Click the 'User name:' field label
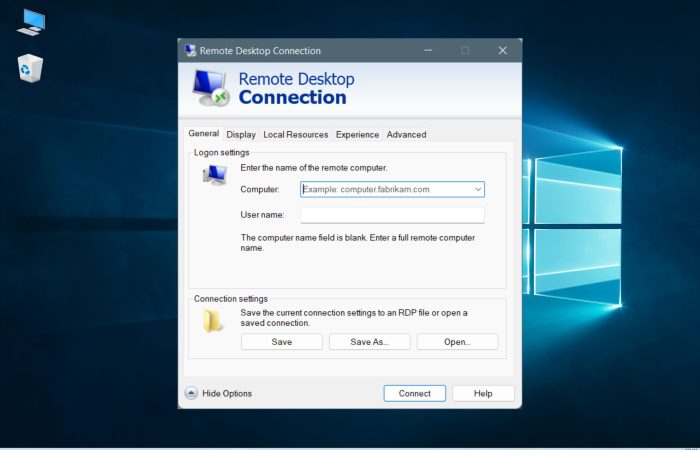Screen dimensions: 700x450 point(262,215)
